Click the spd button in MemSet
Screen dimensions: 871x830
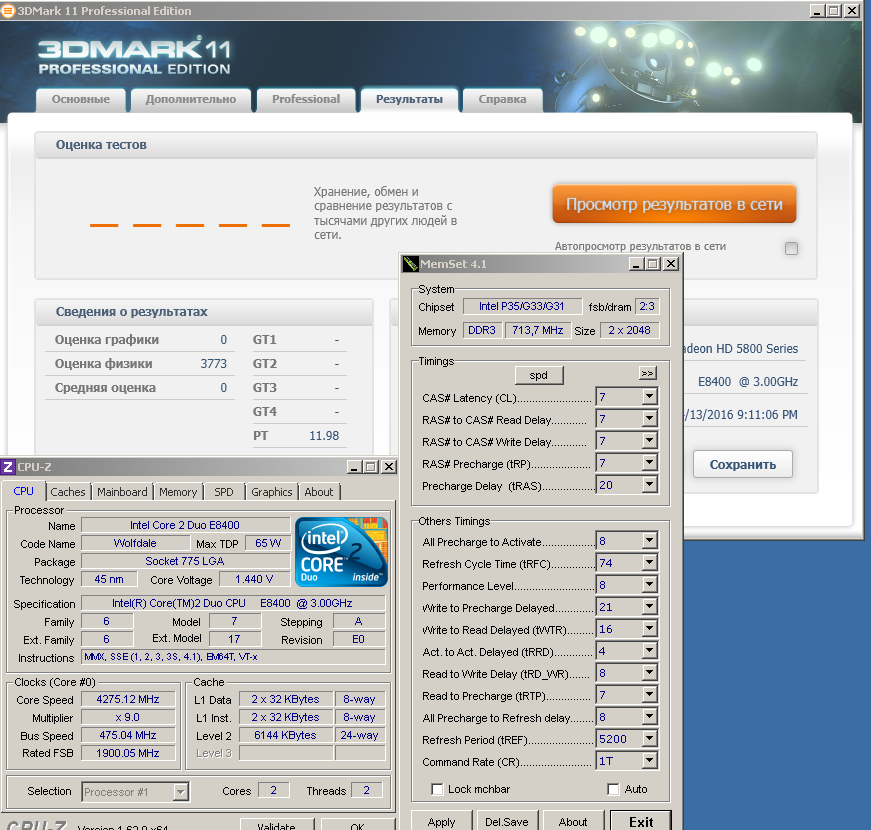click(539, 375)
